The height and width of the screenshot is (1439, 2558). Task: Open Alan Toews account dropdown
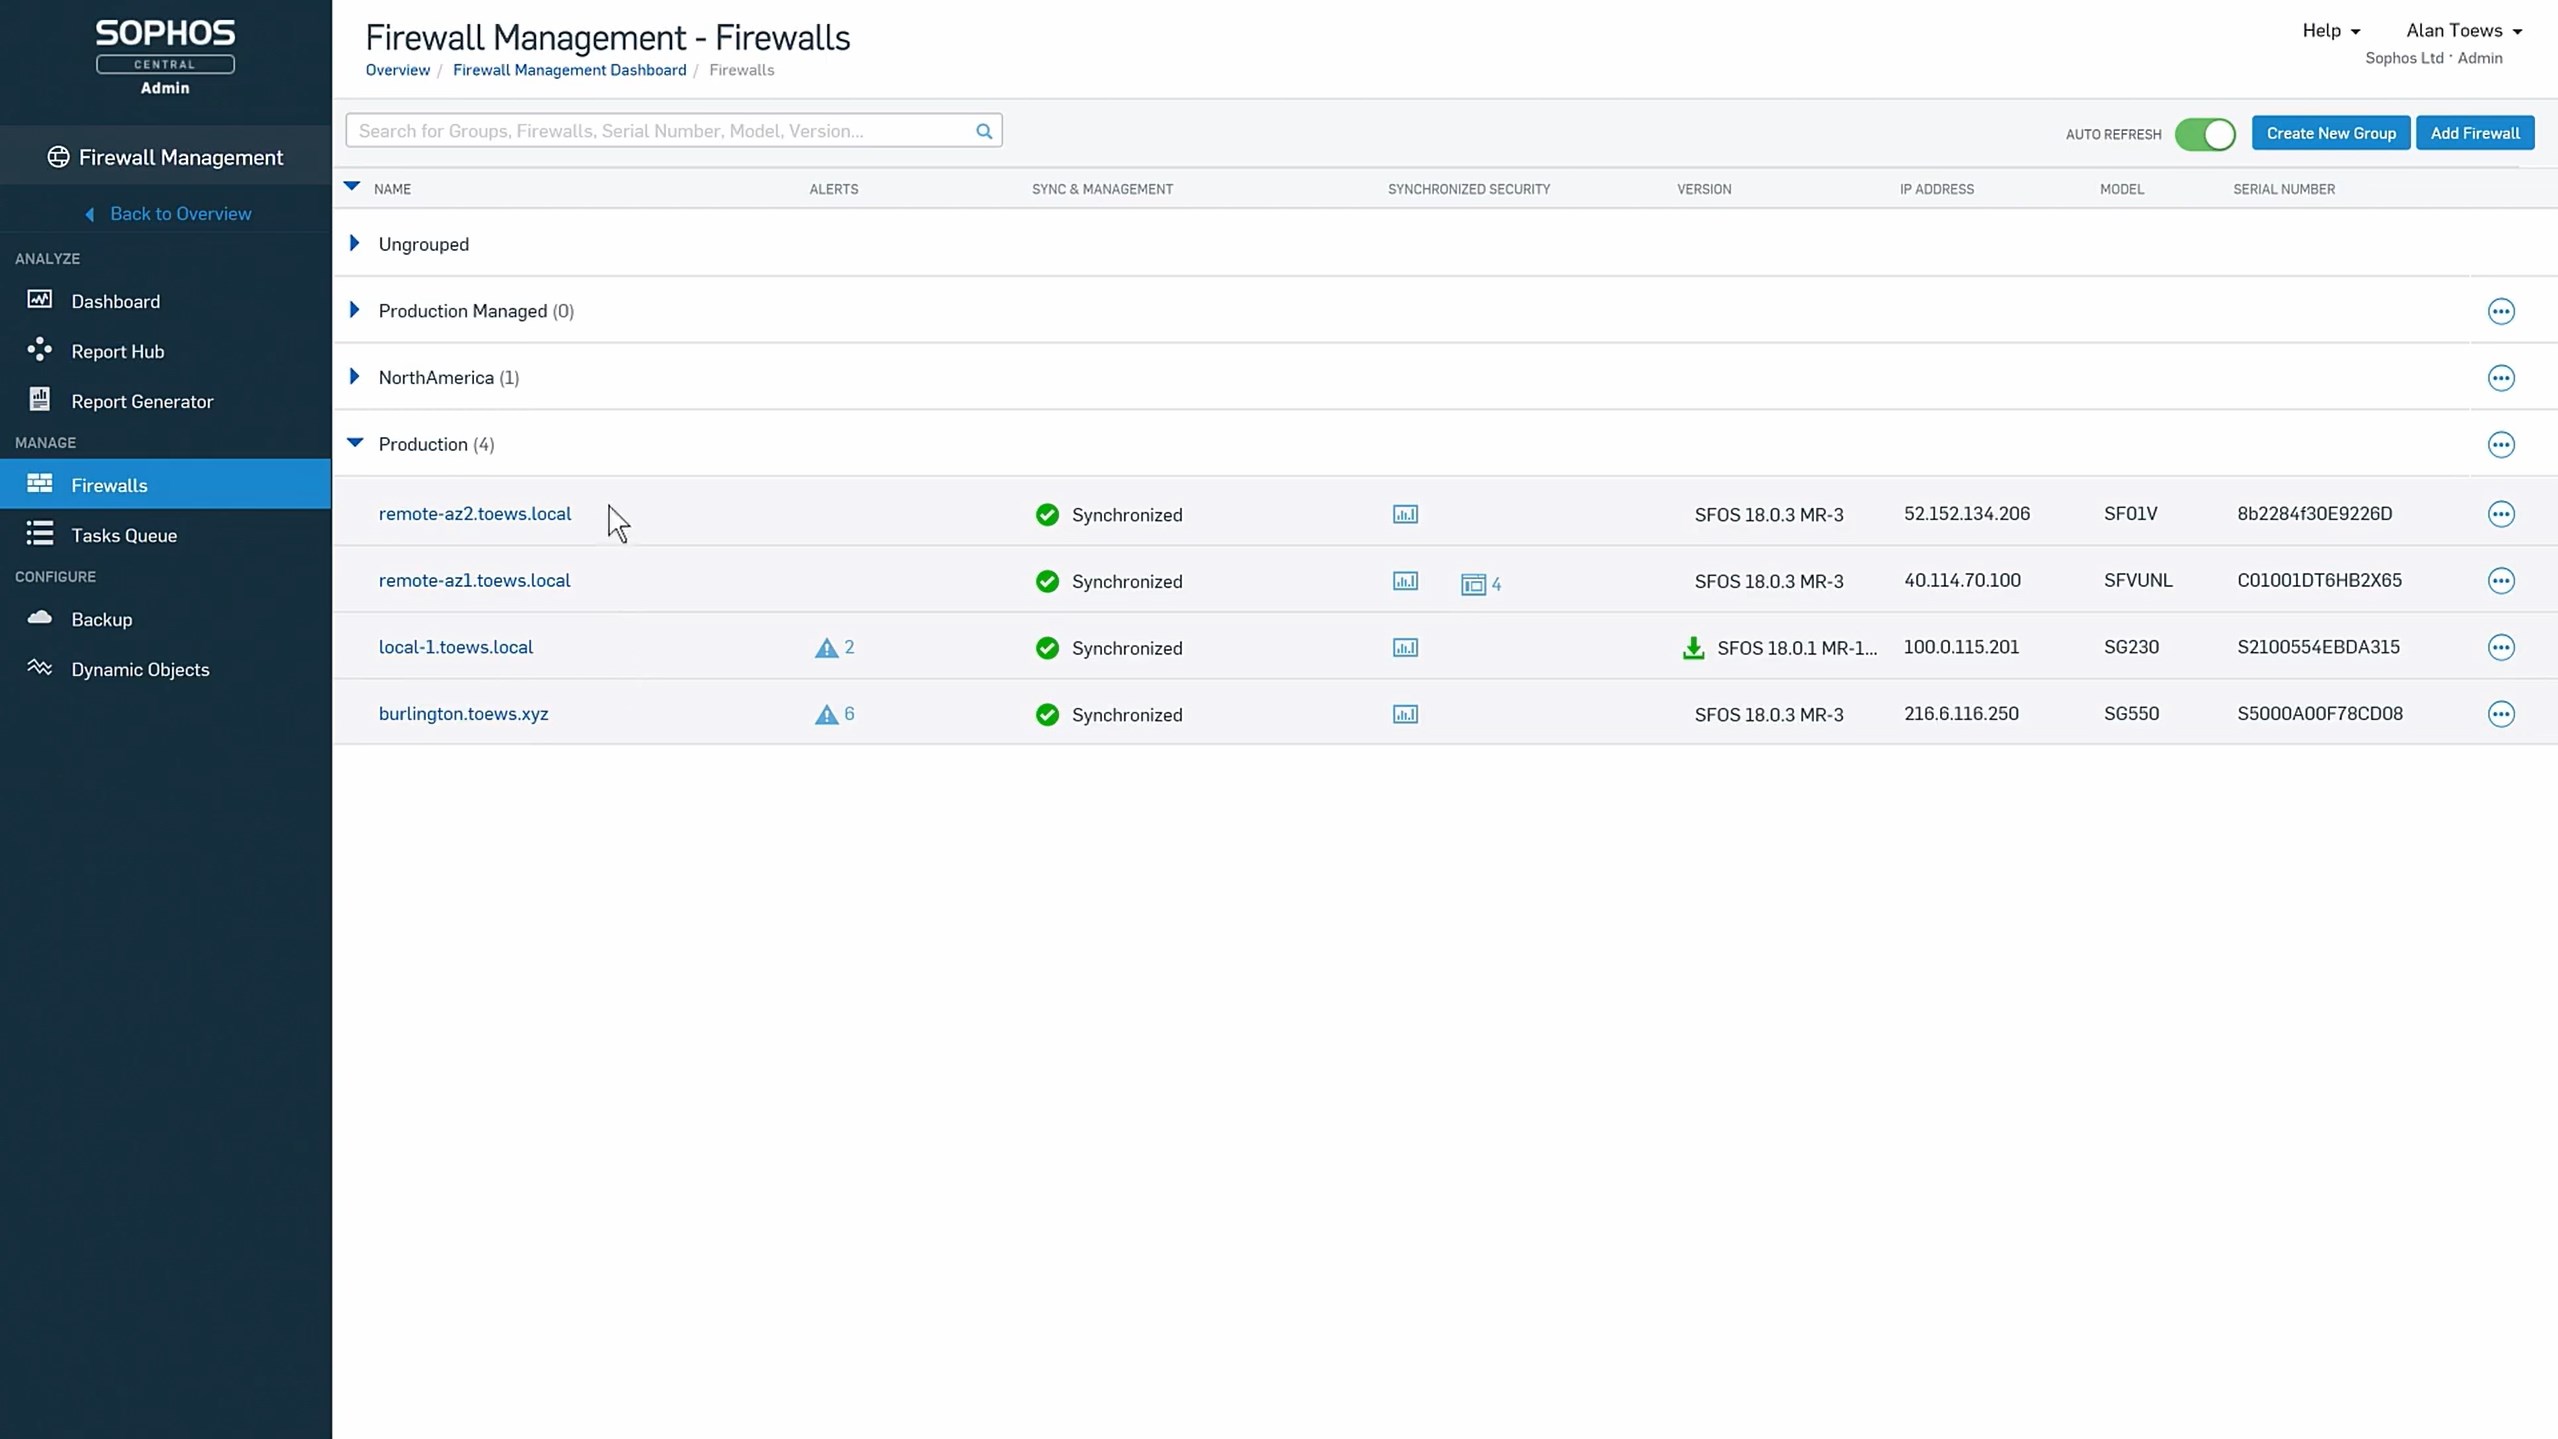pos(2463,31)
